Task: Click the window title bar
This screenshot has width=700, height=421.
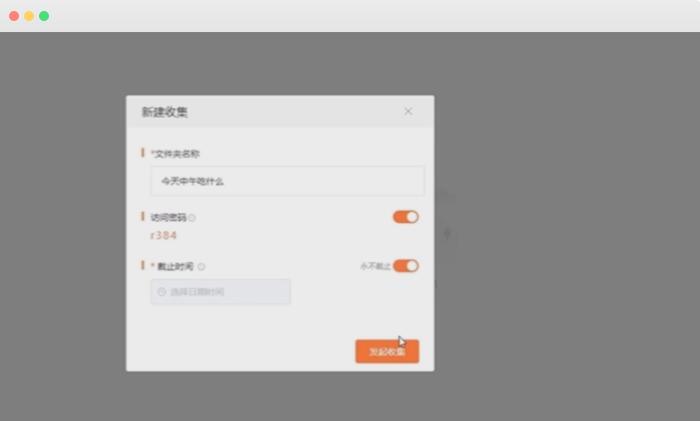Action: click(x=350, y=16)
